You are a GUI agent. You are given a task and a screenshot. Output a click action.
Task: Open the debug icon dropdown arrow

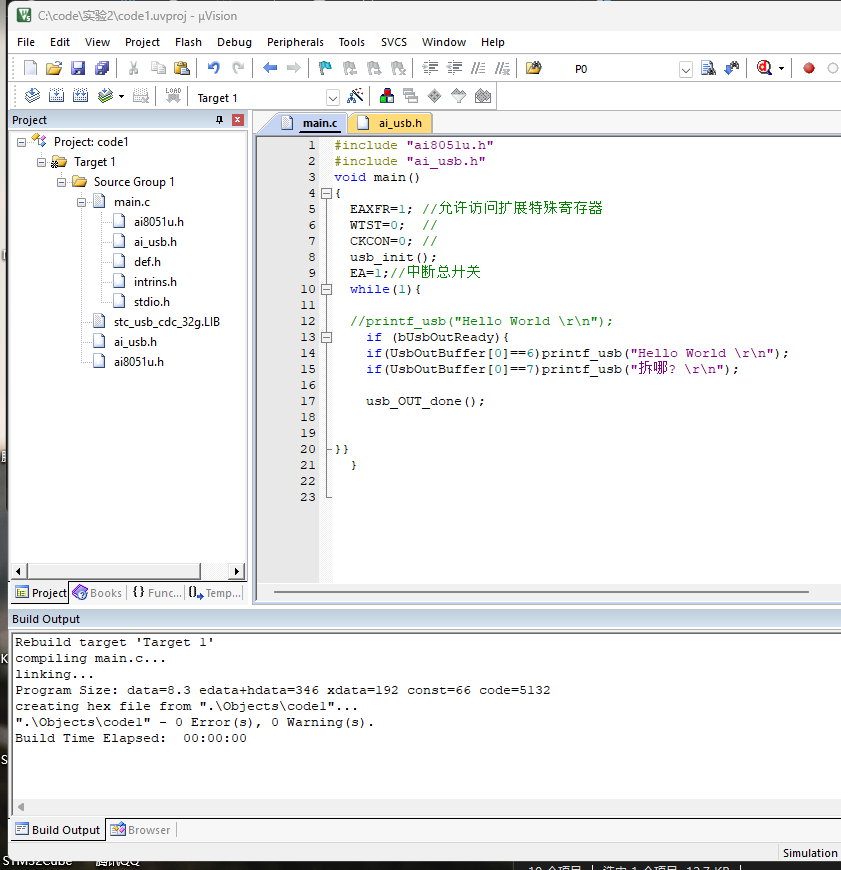(781, 69)
